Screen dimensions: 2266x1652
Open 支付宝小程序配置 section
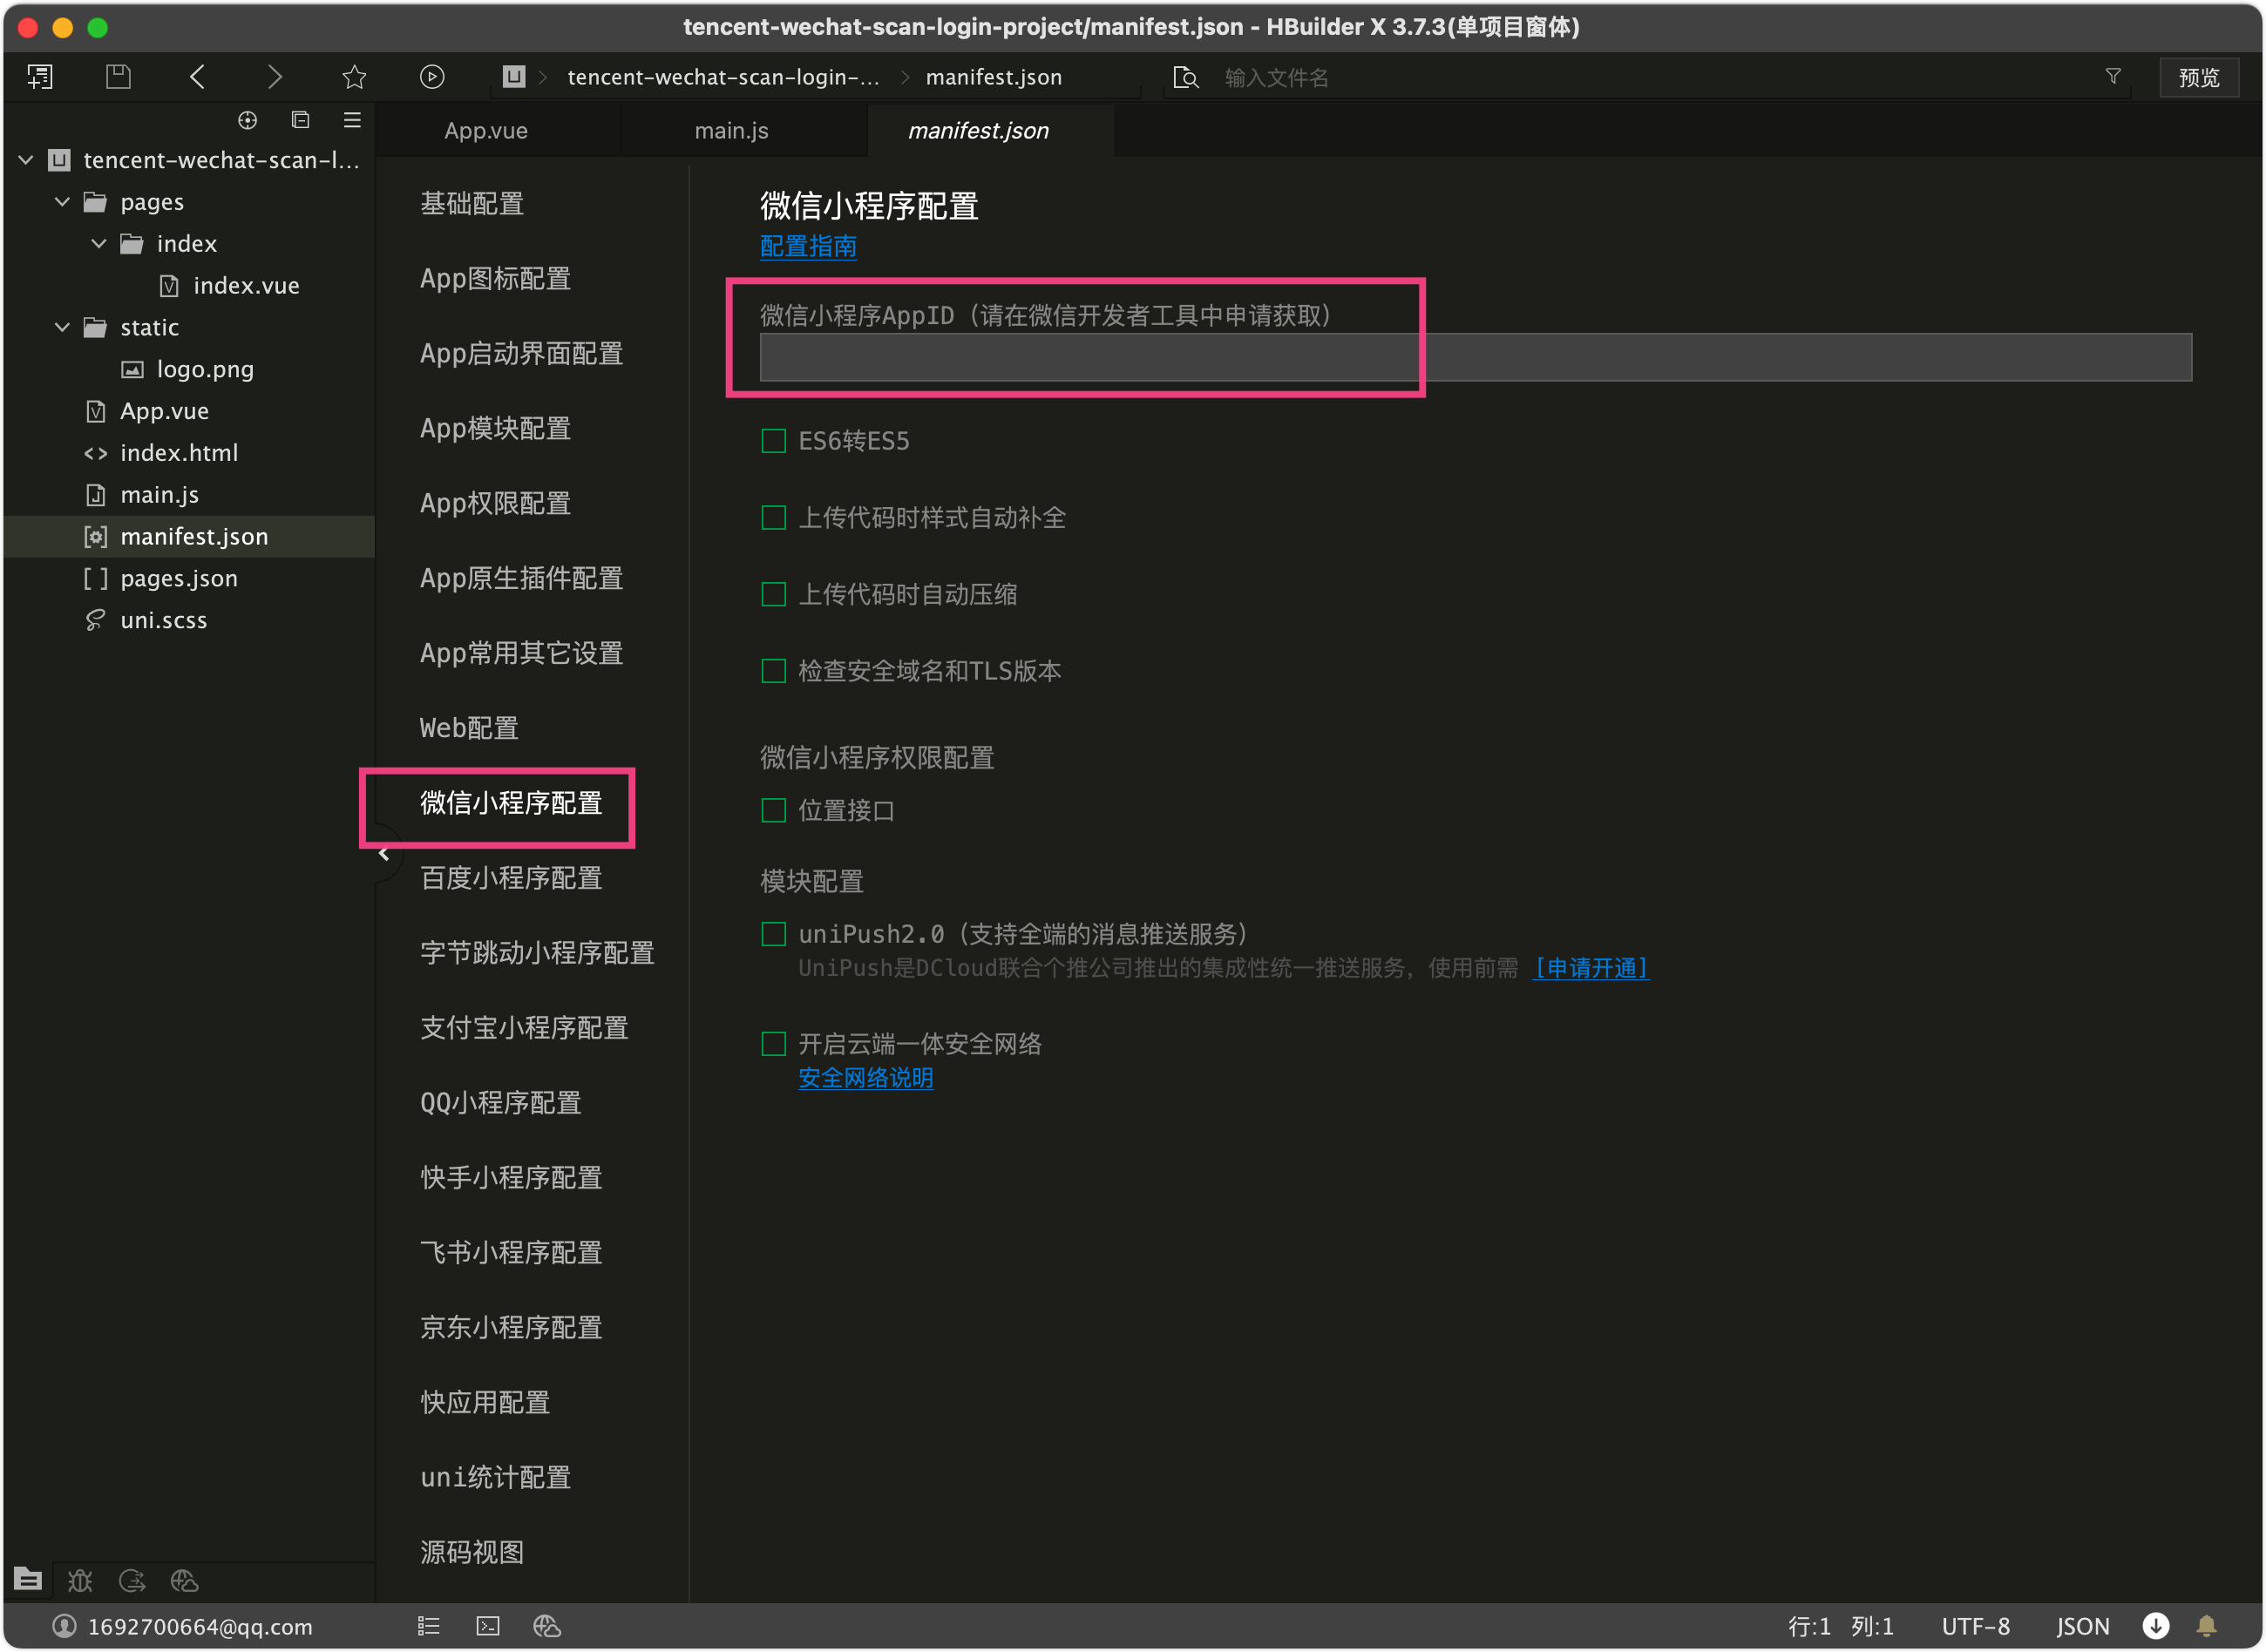coord(524,1028)
